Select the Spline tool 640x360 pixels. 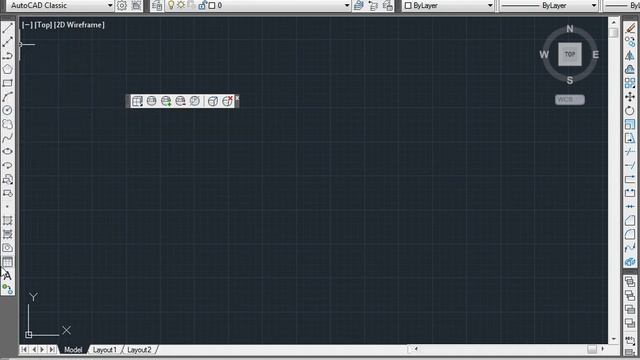pyautogui.click(x=7, y=138)
